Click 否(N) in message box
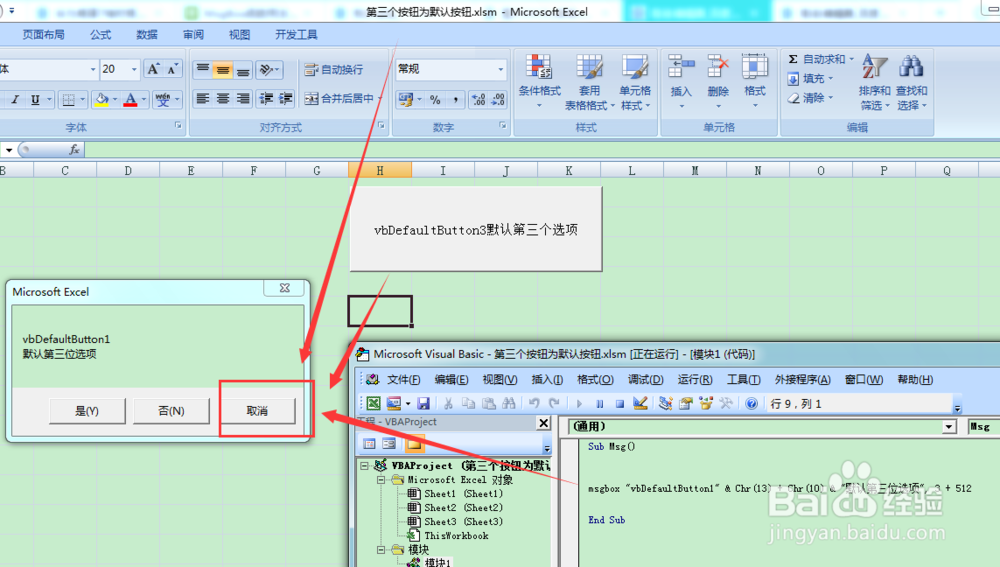1000x567 pixels. [172, 411]
